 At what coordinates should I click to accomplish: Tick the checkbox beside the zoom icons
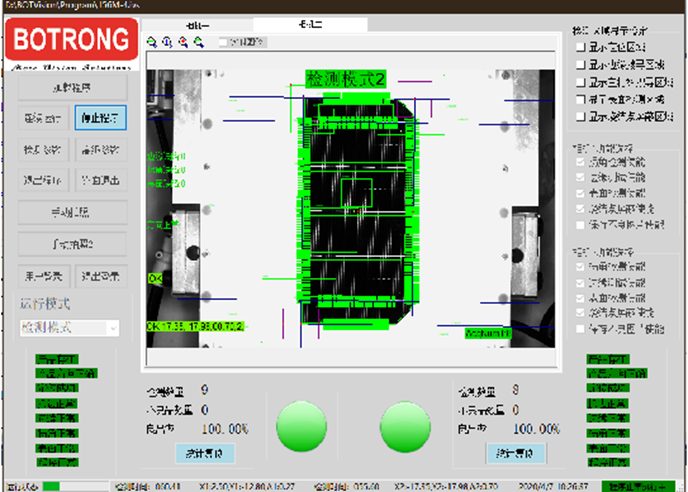pos(223,42)
